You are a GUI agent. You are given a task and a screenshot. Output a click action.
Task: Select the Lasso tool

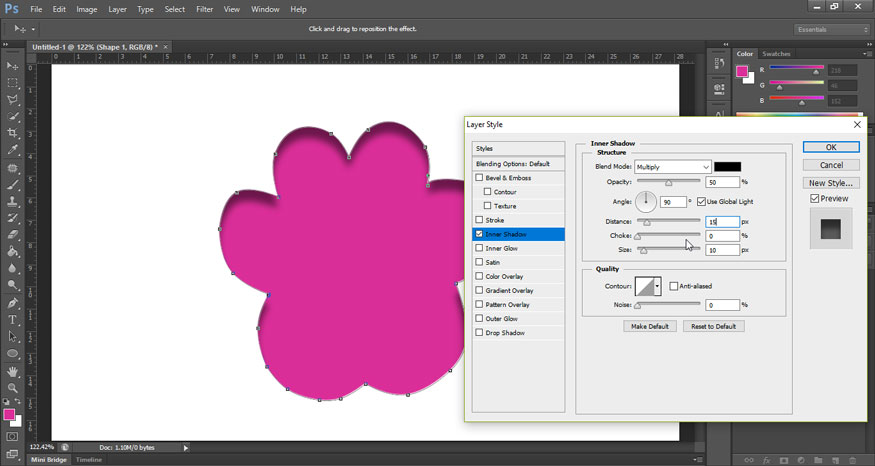13,99
